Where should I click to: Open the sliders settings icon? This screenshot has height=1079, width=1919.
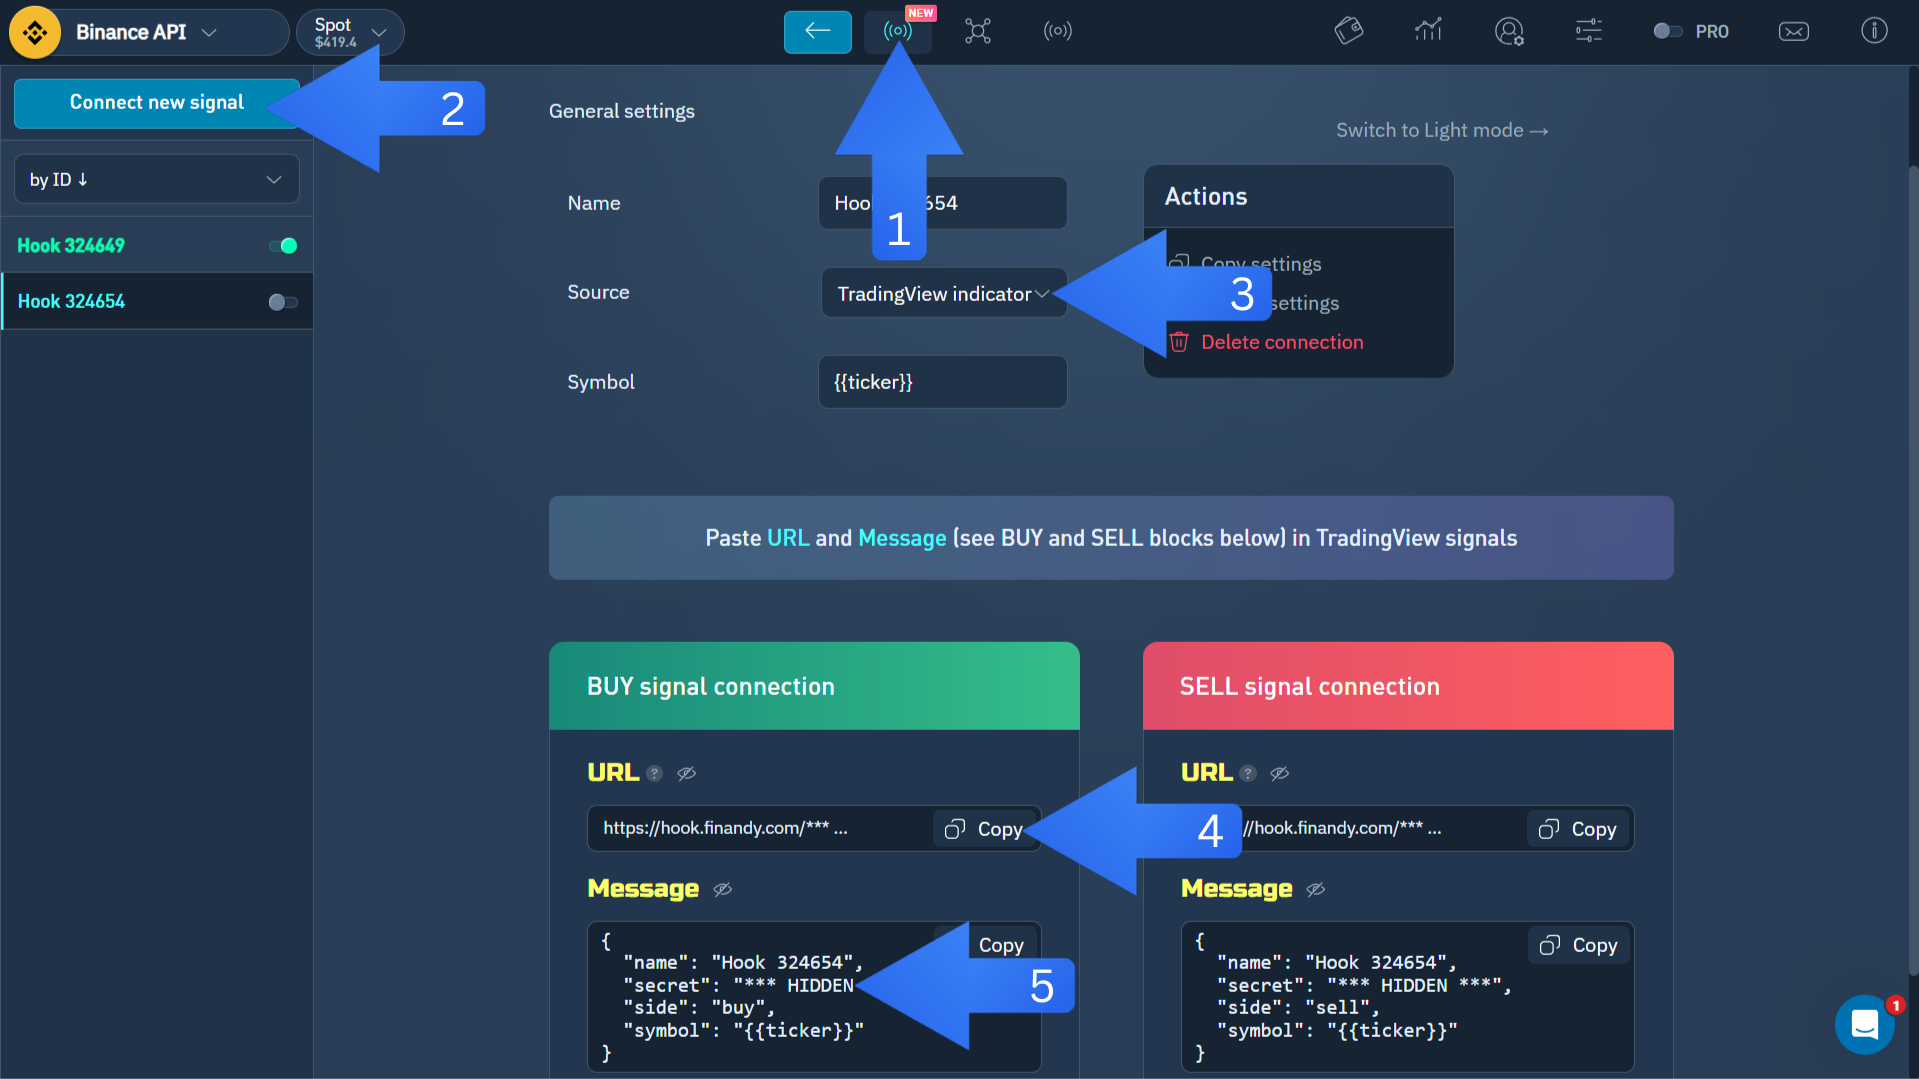pos(1589,31)
